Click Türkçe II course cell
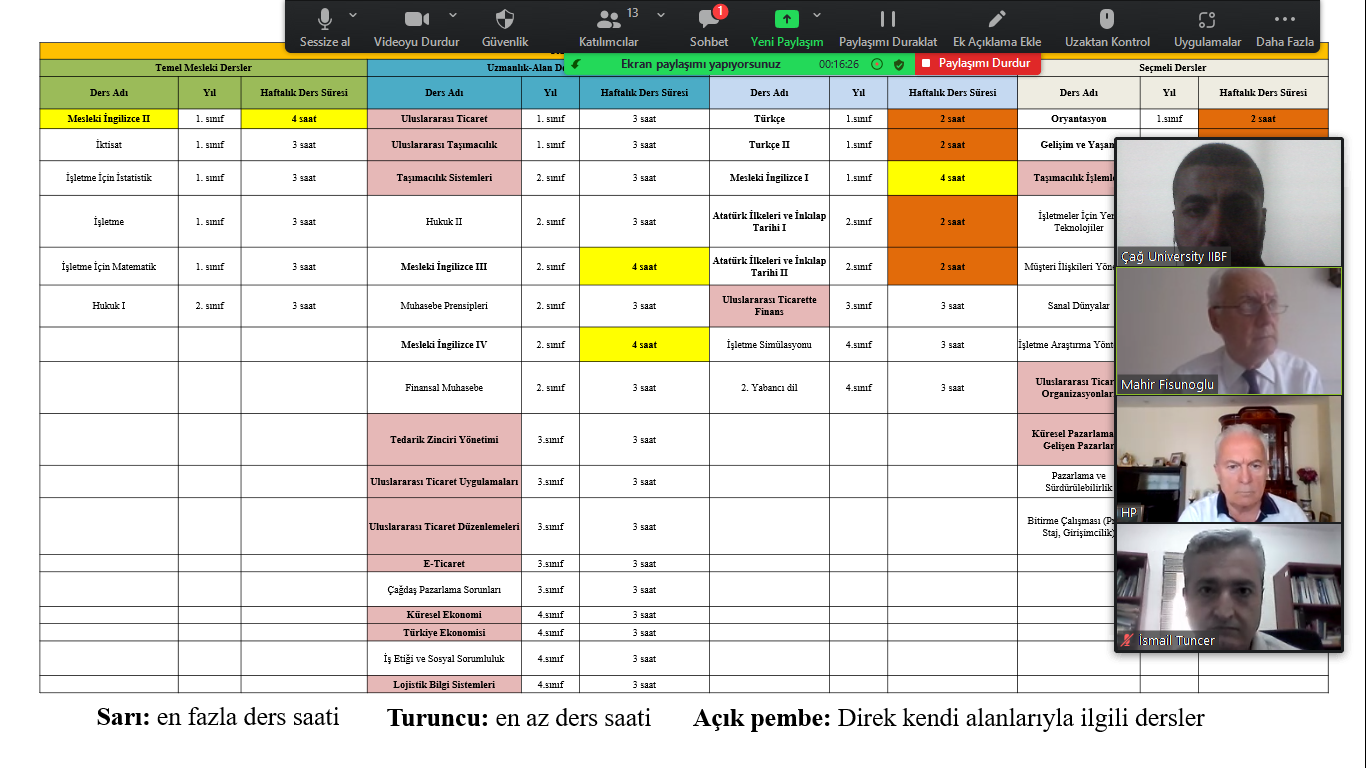The width and height of the screenshot is (1366, 768). pyautogui.click(x=769, y=145)
